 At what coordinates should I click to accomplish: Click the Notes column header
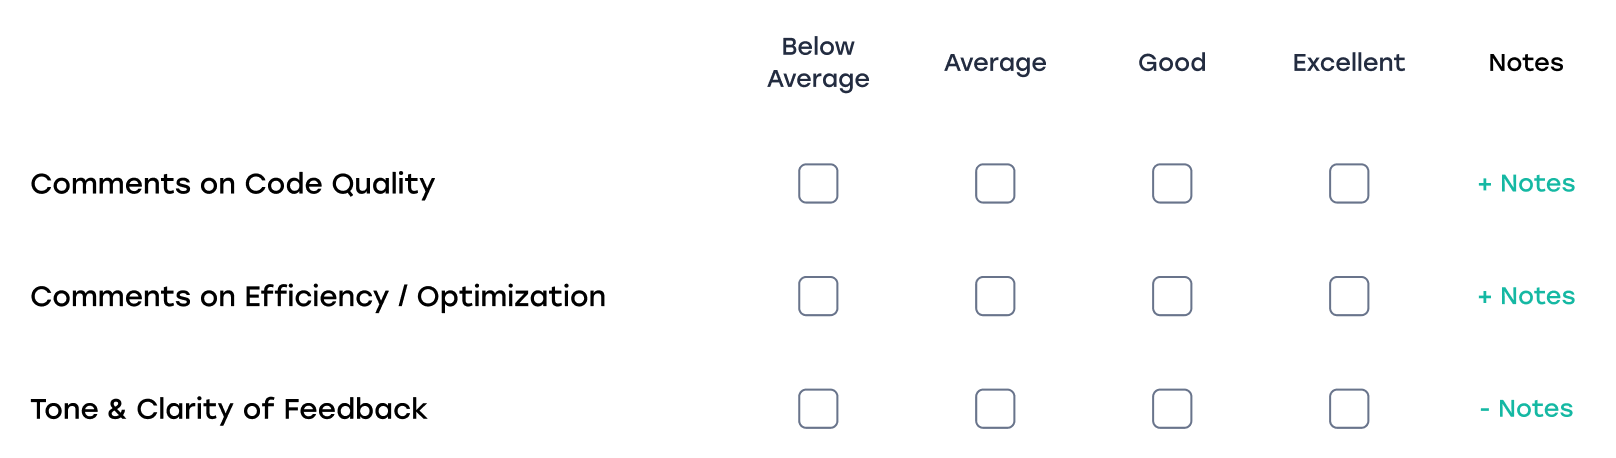[x=1525, y=63]
